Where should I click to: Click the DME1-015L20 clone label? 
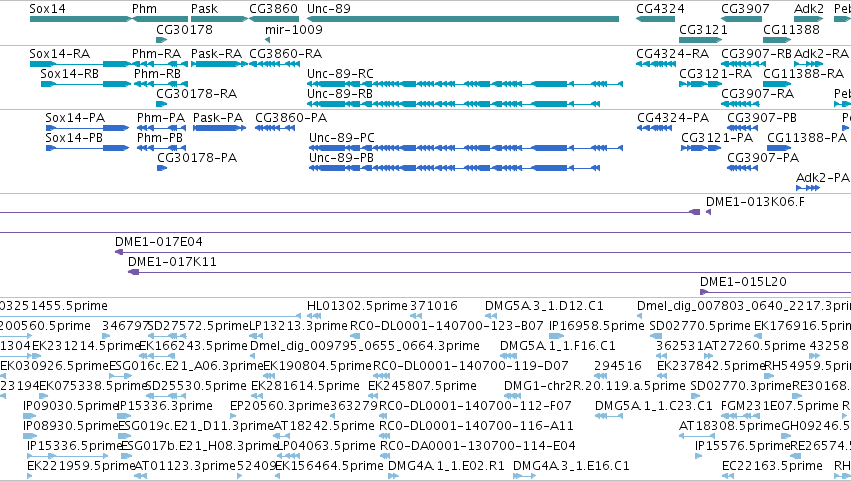[x=743, y=282]
